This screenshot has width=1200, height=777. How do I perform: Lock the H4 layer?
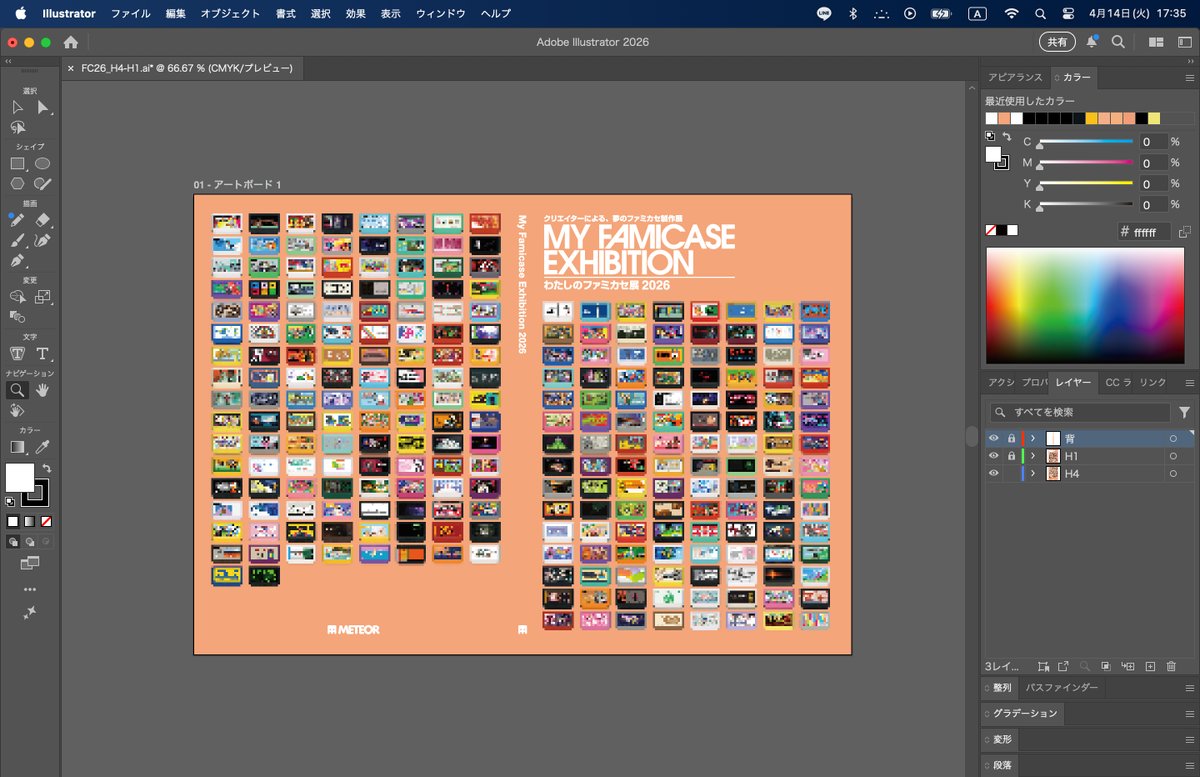(1011, 474)
